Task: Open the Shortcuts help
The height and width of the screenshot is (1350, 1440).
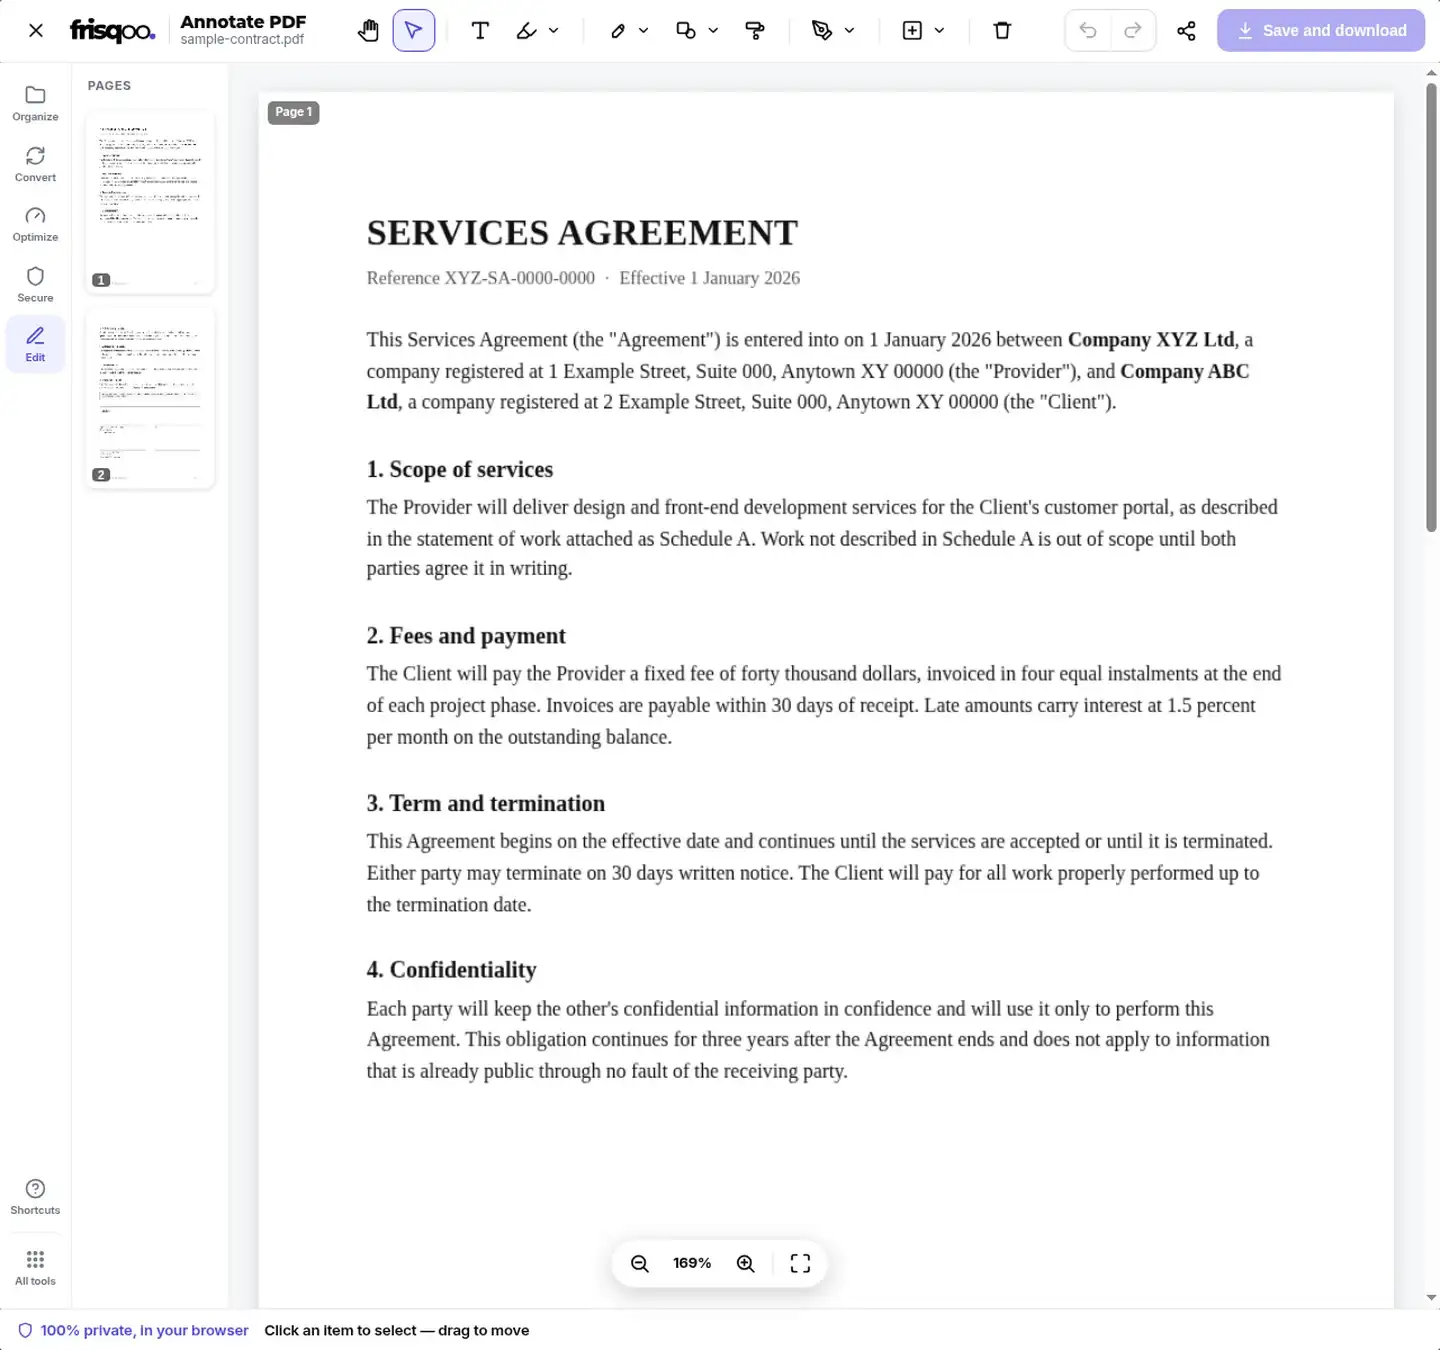Action: [x=35, y=1197]
